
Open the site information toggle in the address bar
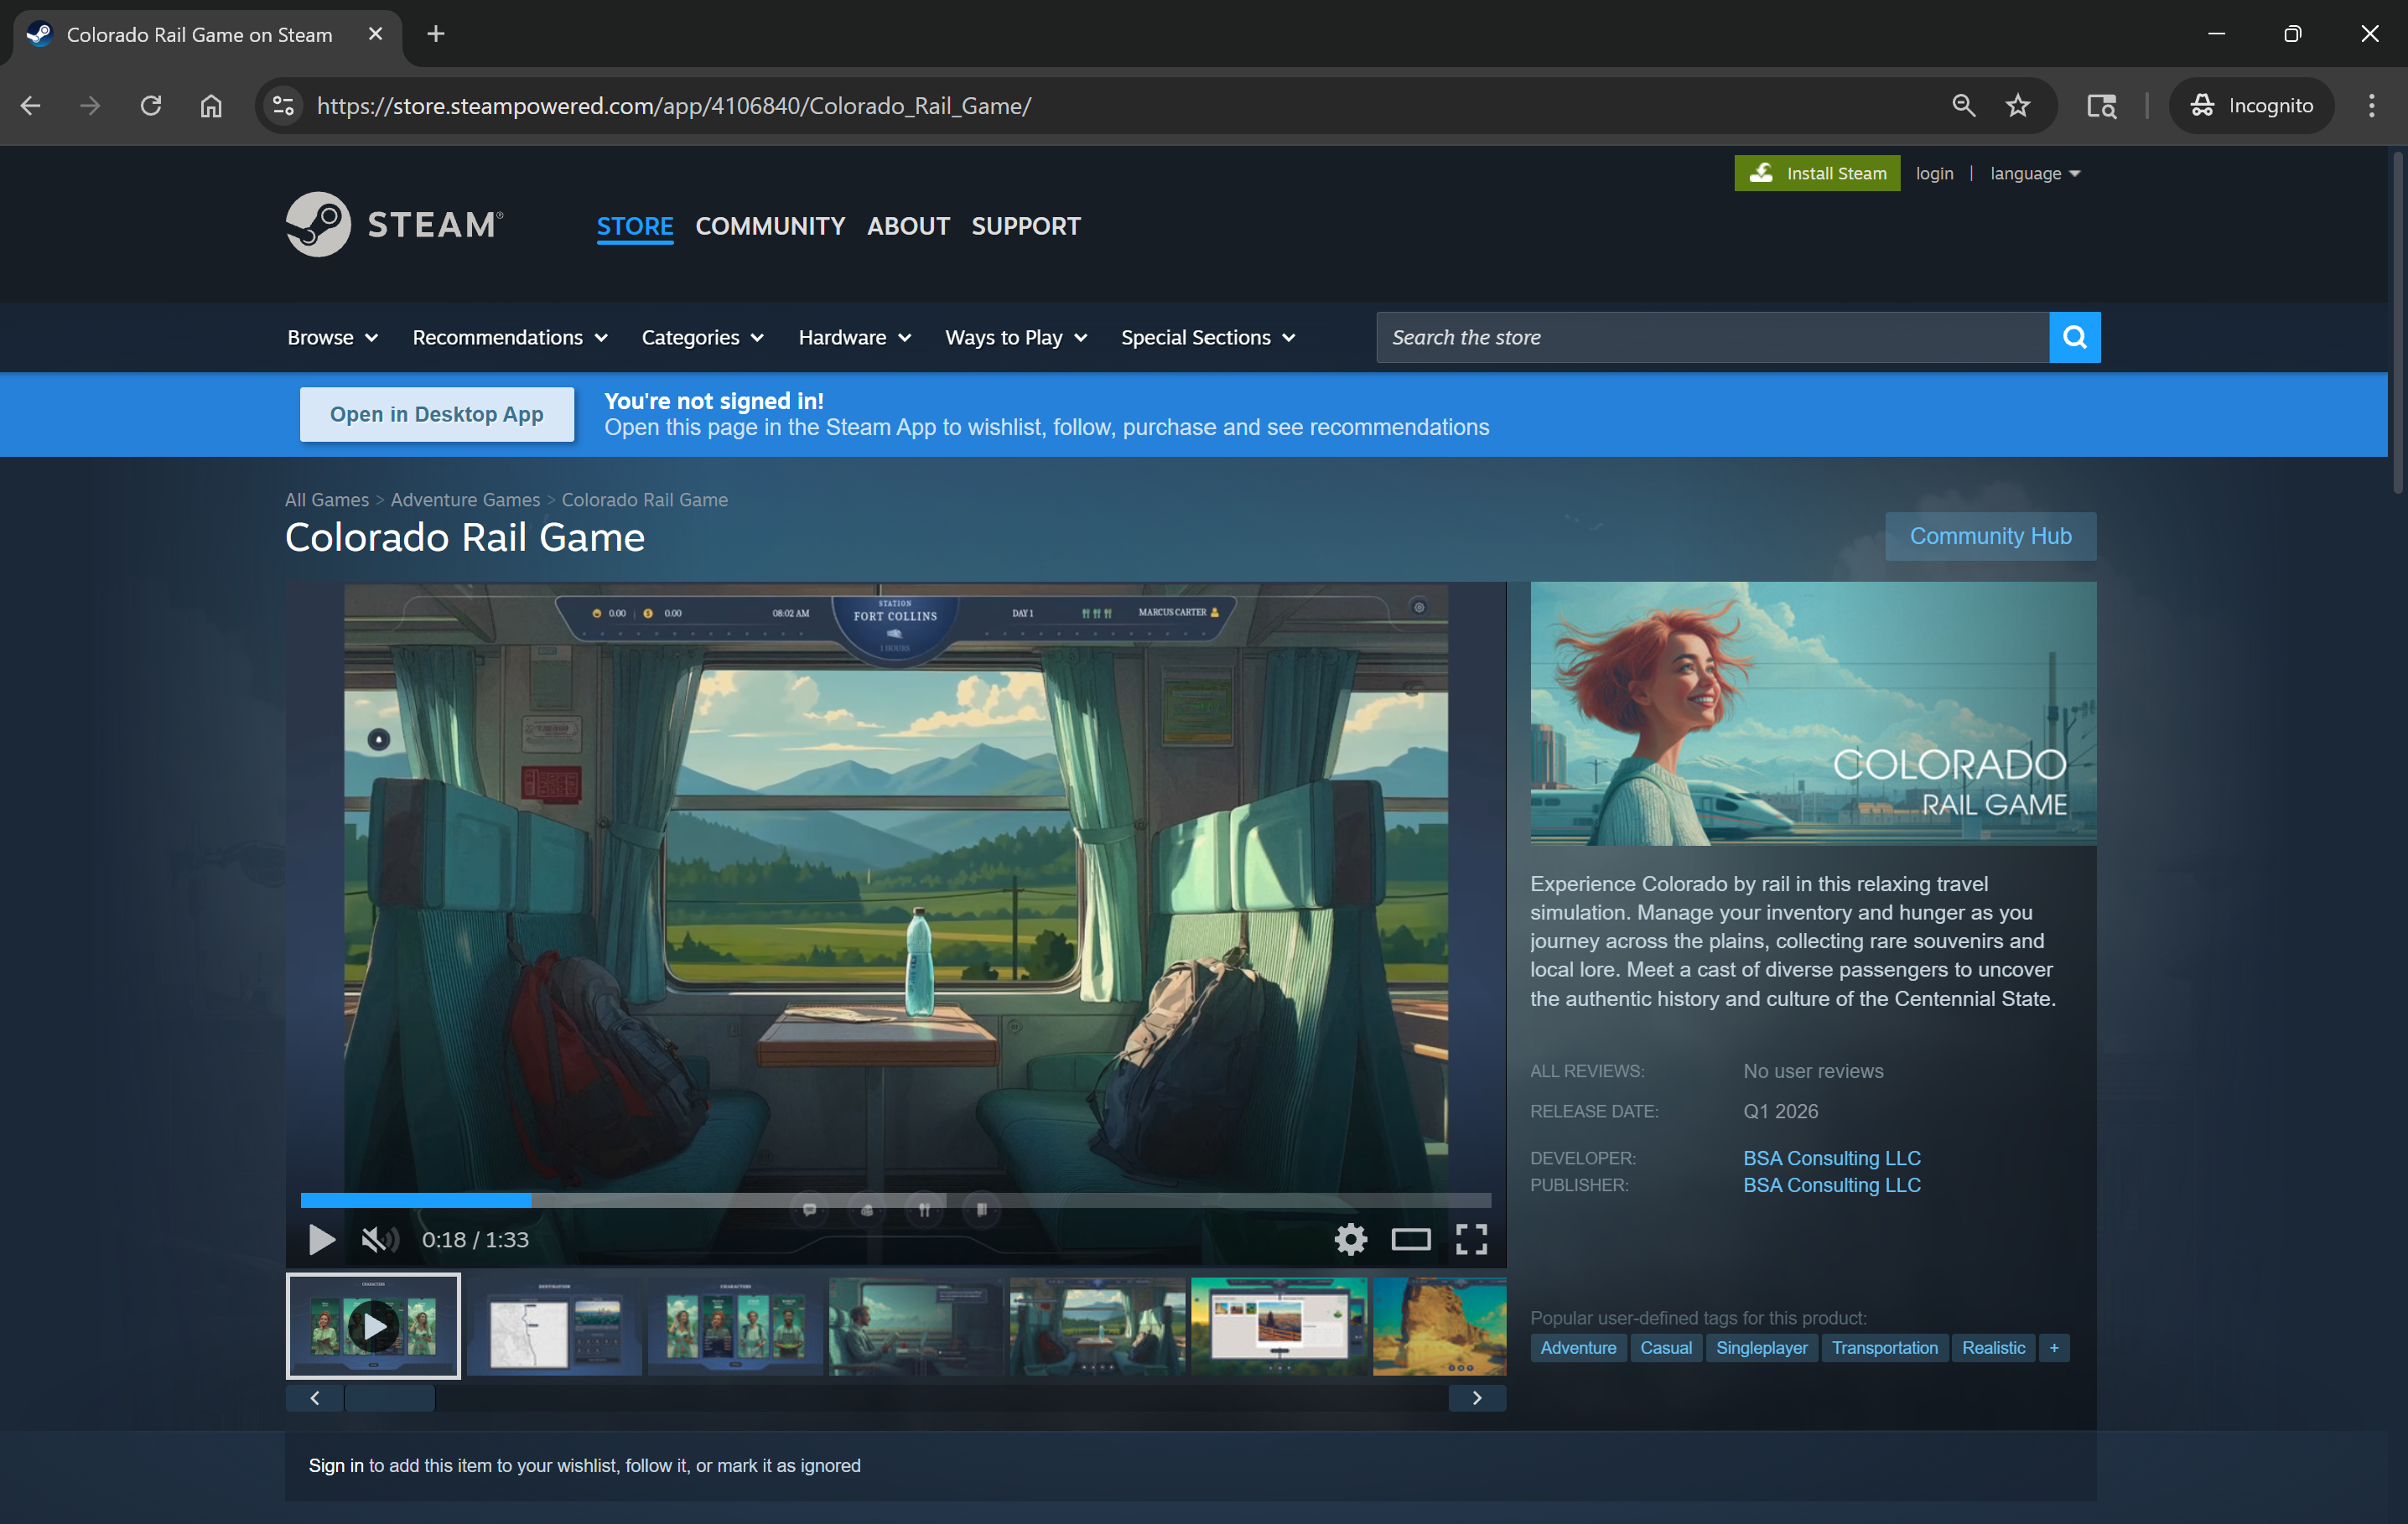pyautogui.click(x=284, y=105)
